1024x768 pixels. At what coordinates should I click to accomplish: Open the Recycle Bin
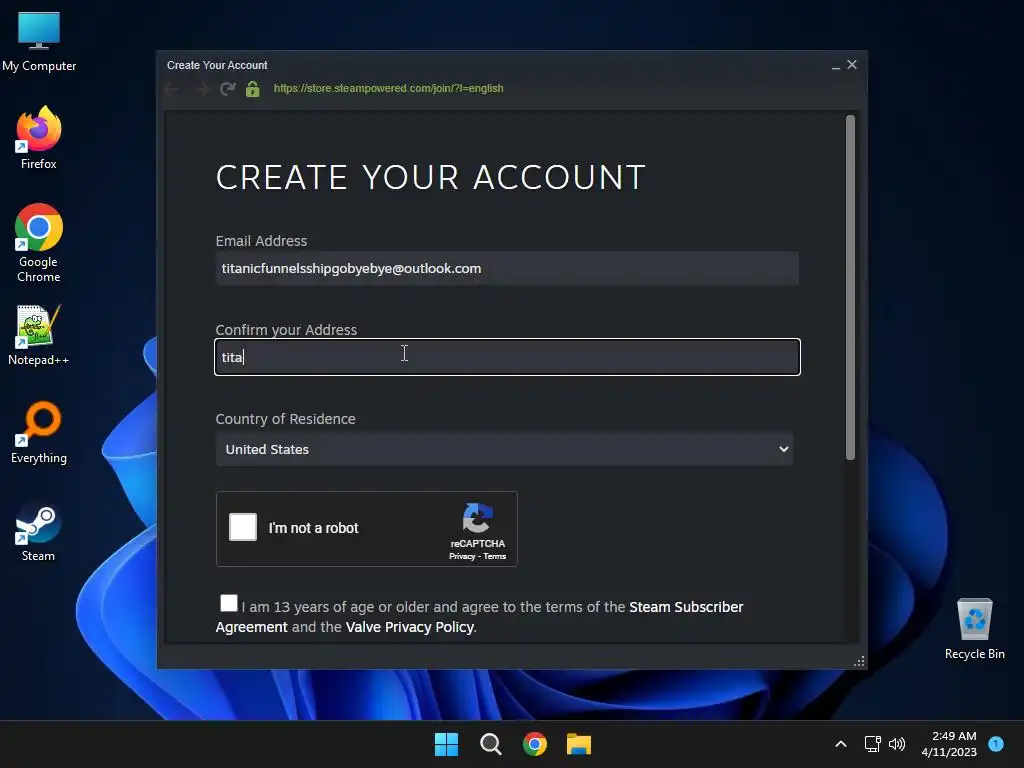click(x=974, y=629)
